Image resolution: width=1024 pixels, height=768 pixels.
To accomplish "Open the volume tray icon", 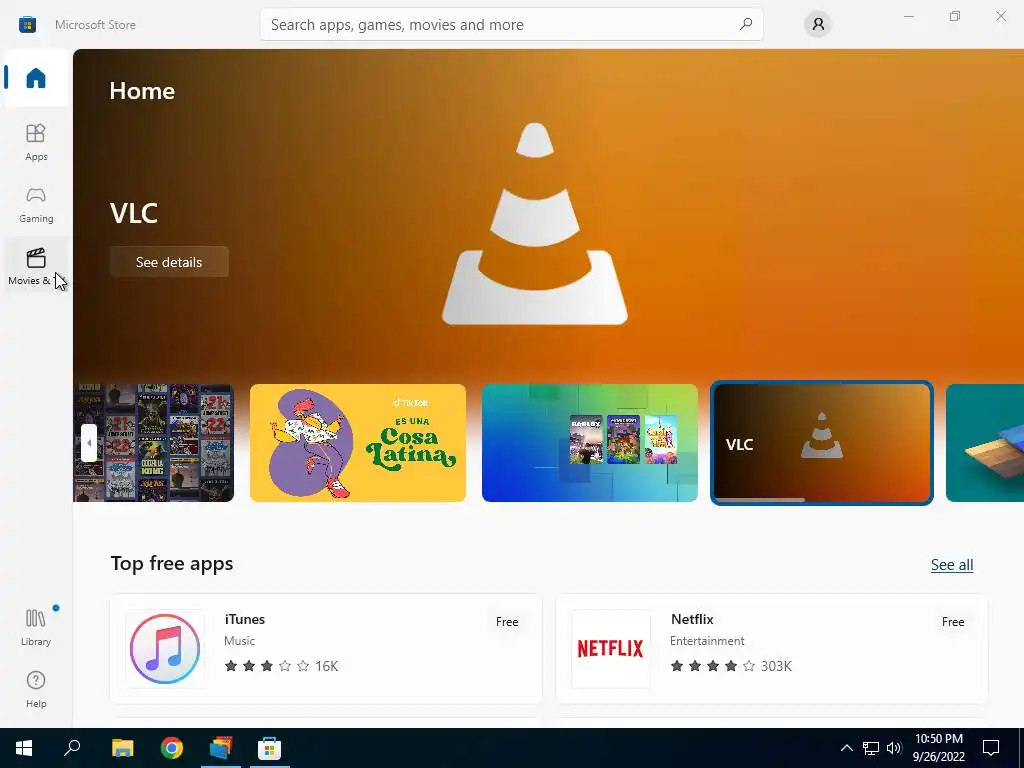I will pyautogui.click(x=894, y=748).
